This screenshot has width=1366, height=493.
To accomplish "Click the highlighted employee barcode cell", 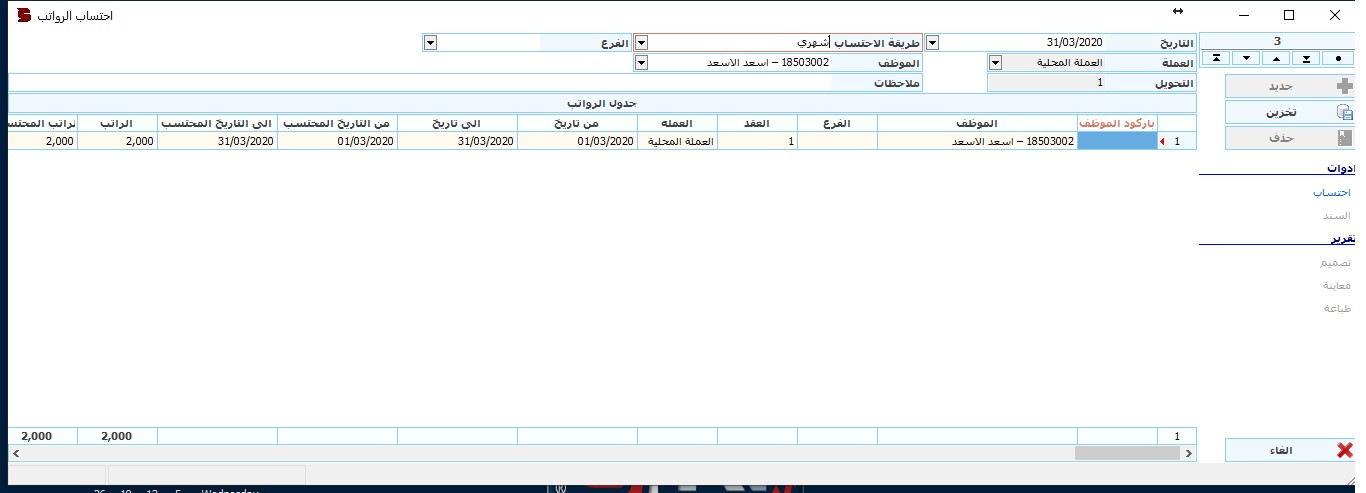I will click(x=1116, y=142).
